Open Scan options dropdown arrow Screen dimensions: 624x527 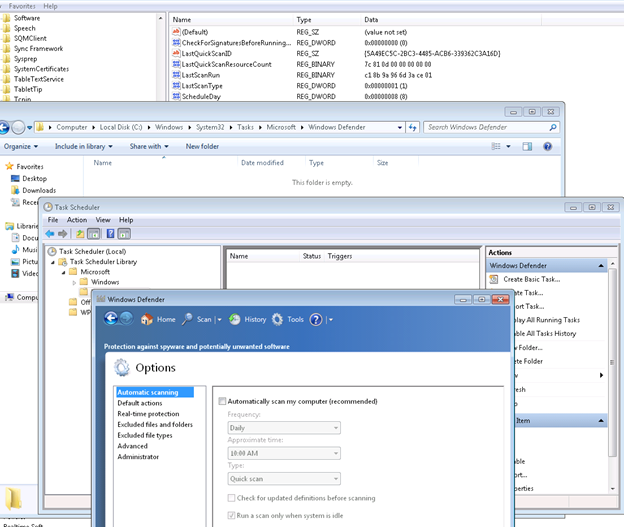pyautogui.click(x=219, y=320)
